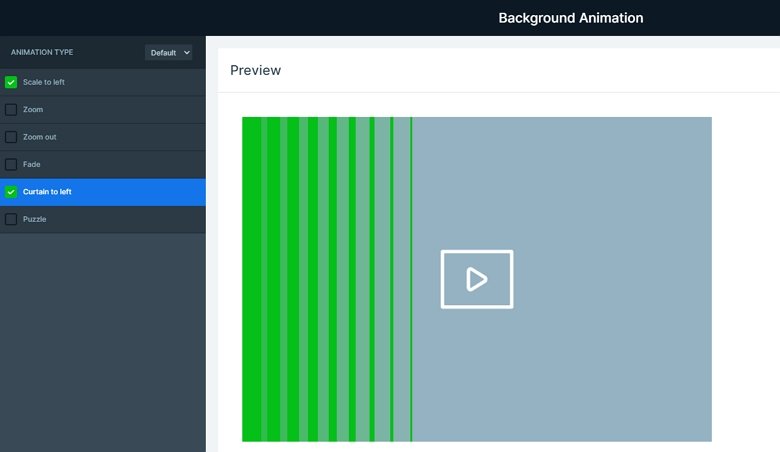Select the Scale to left row label

44,82
